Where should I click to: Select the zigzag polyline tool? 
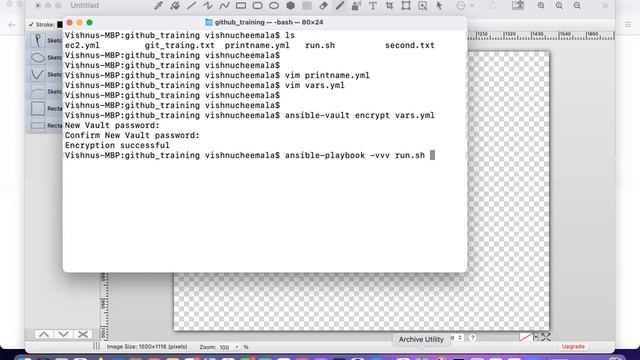pos(208,6)
